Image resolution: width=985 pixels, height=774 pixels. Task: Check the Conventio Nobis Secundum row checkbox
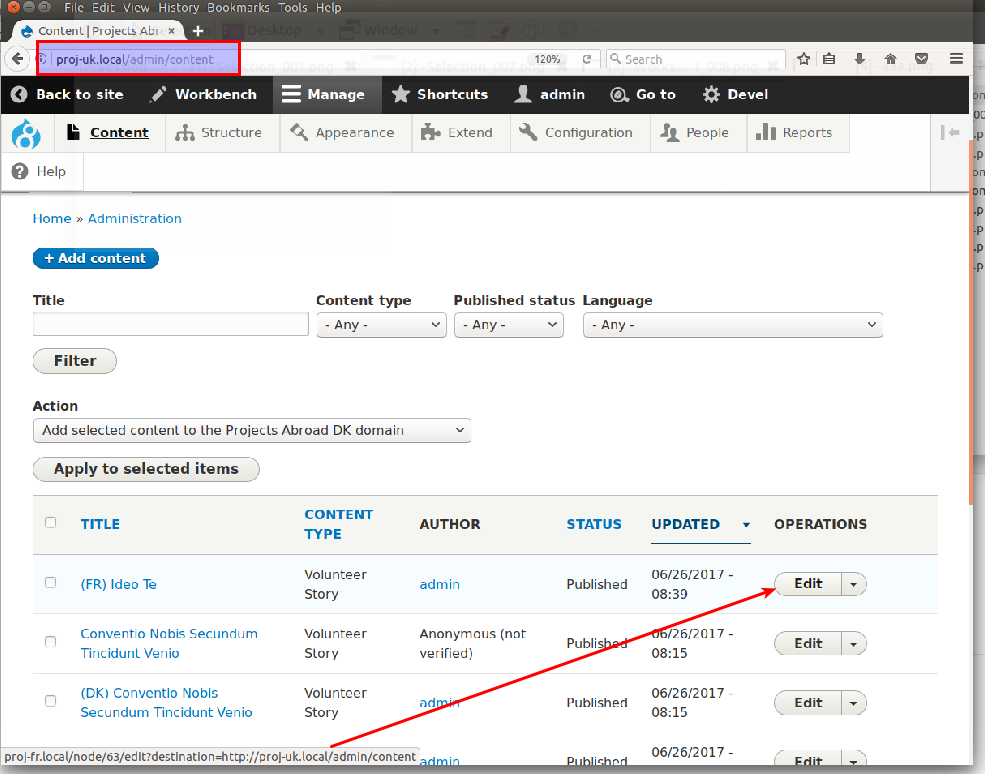click(50, 641)
